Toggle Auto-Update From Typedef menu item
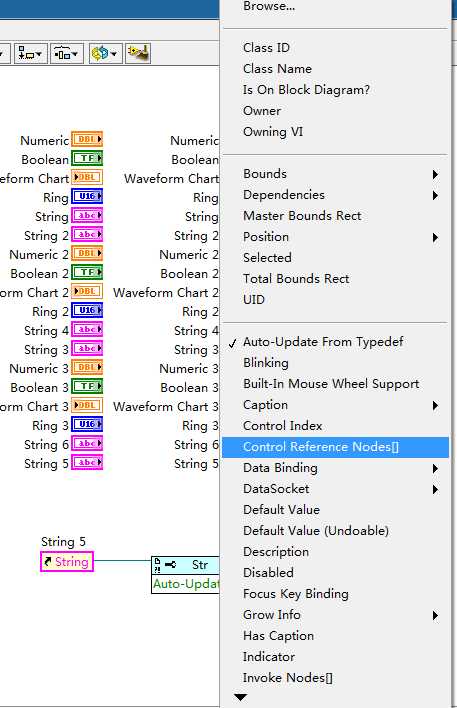The width and height of the screenshot is (457, 708). 335,342
